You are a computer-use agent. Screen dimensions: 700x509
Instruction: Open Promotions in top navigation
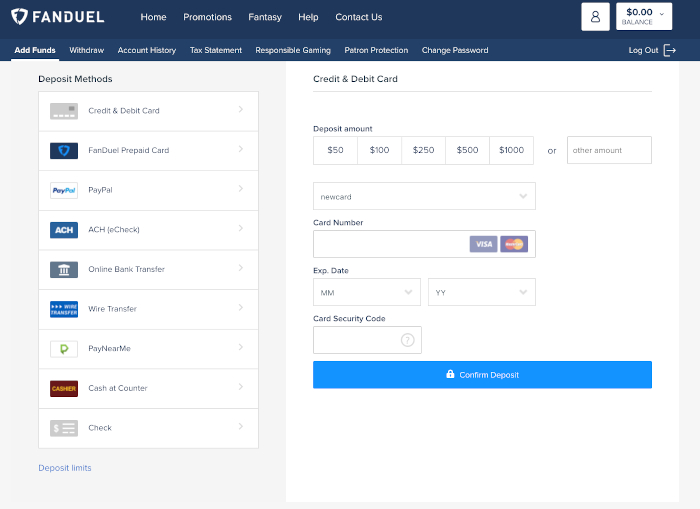(x=207, y=17)
